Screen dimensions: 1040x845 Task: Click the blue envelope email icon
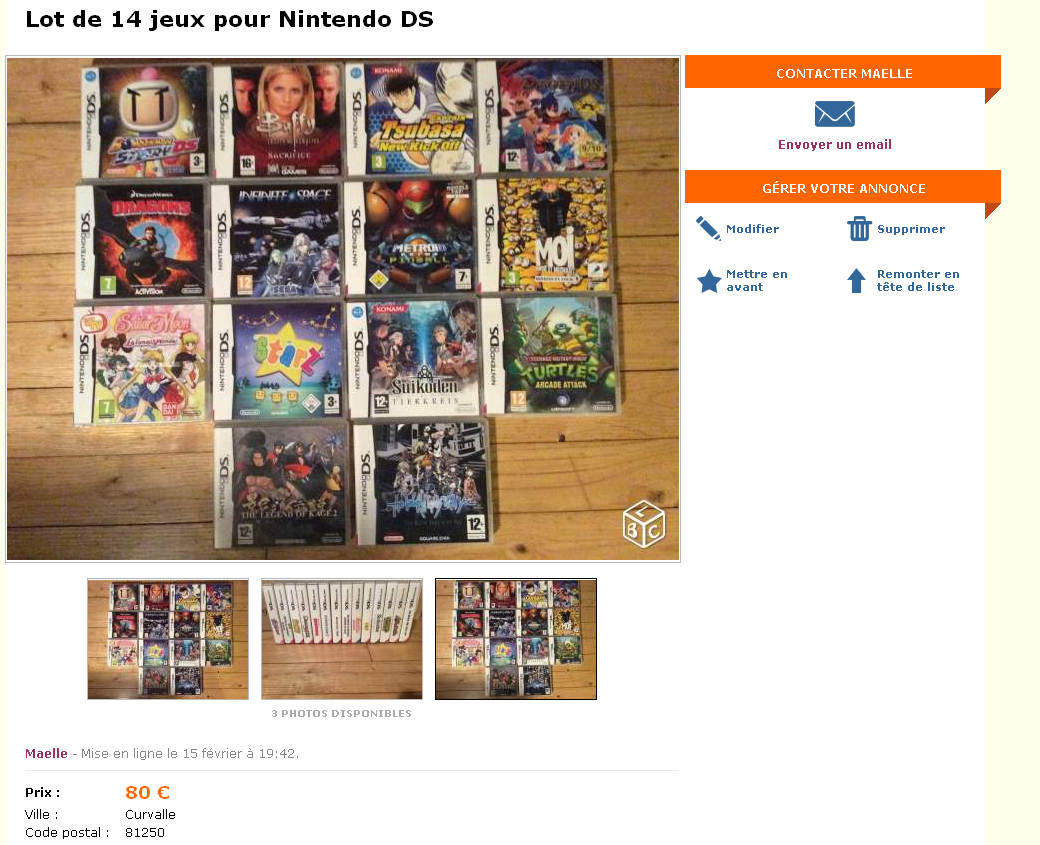pos(834,113)
